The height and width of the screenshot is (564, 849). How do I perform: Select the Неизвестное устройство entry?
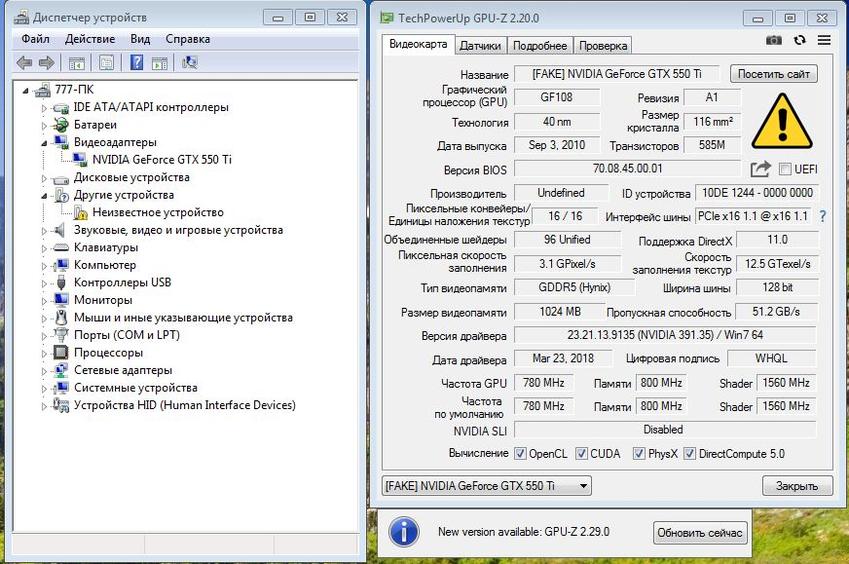pos(158,212)
